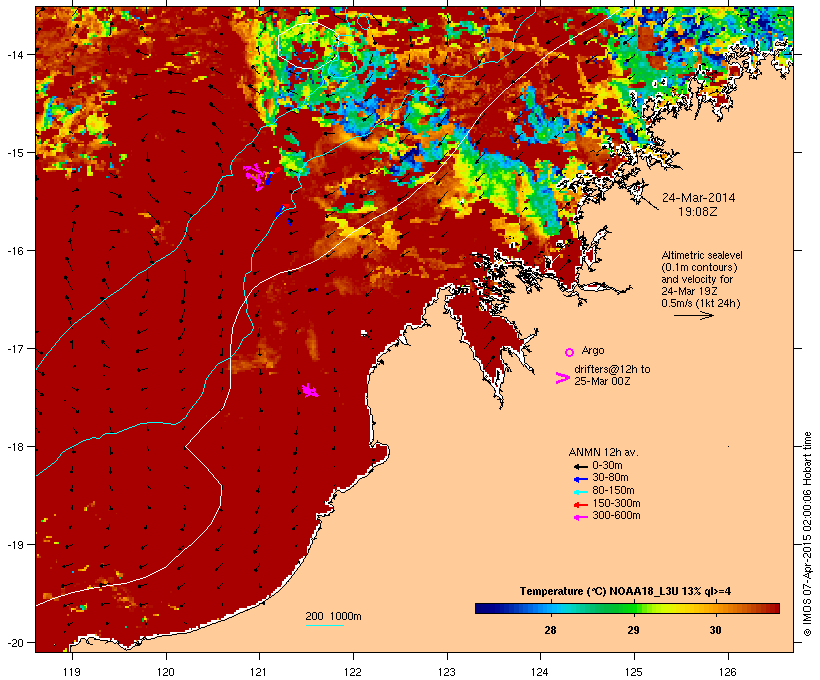Screen dimensions: 820x680
Task: Click the 'ANMN 12h av.' heading
Action: coord(603,452)
